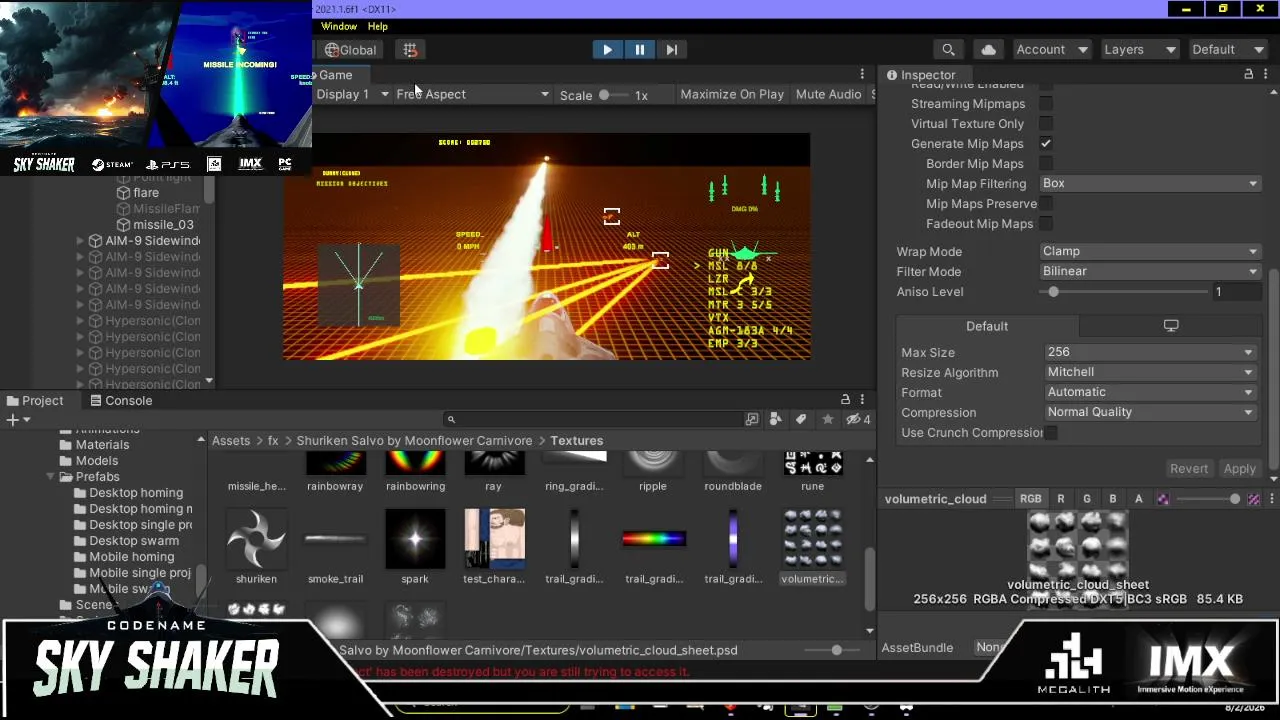Open Mip Map Filtering Box dropdown
This screenshot has width=1280, height=720.
[1150, 184]
